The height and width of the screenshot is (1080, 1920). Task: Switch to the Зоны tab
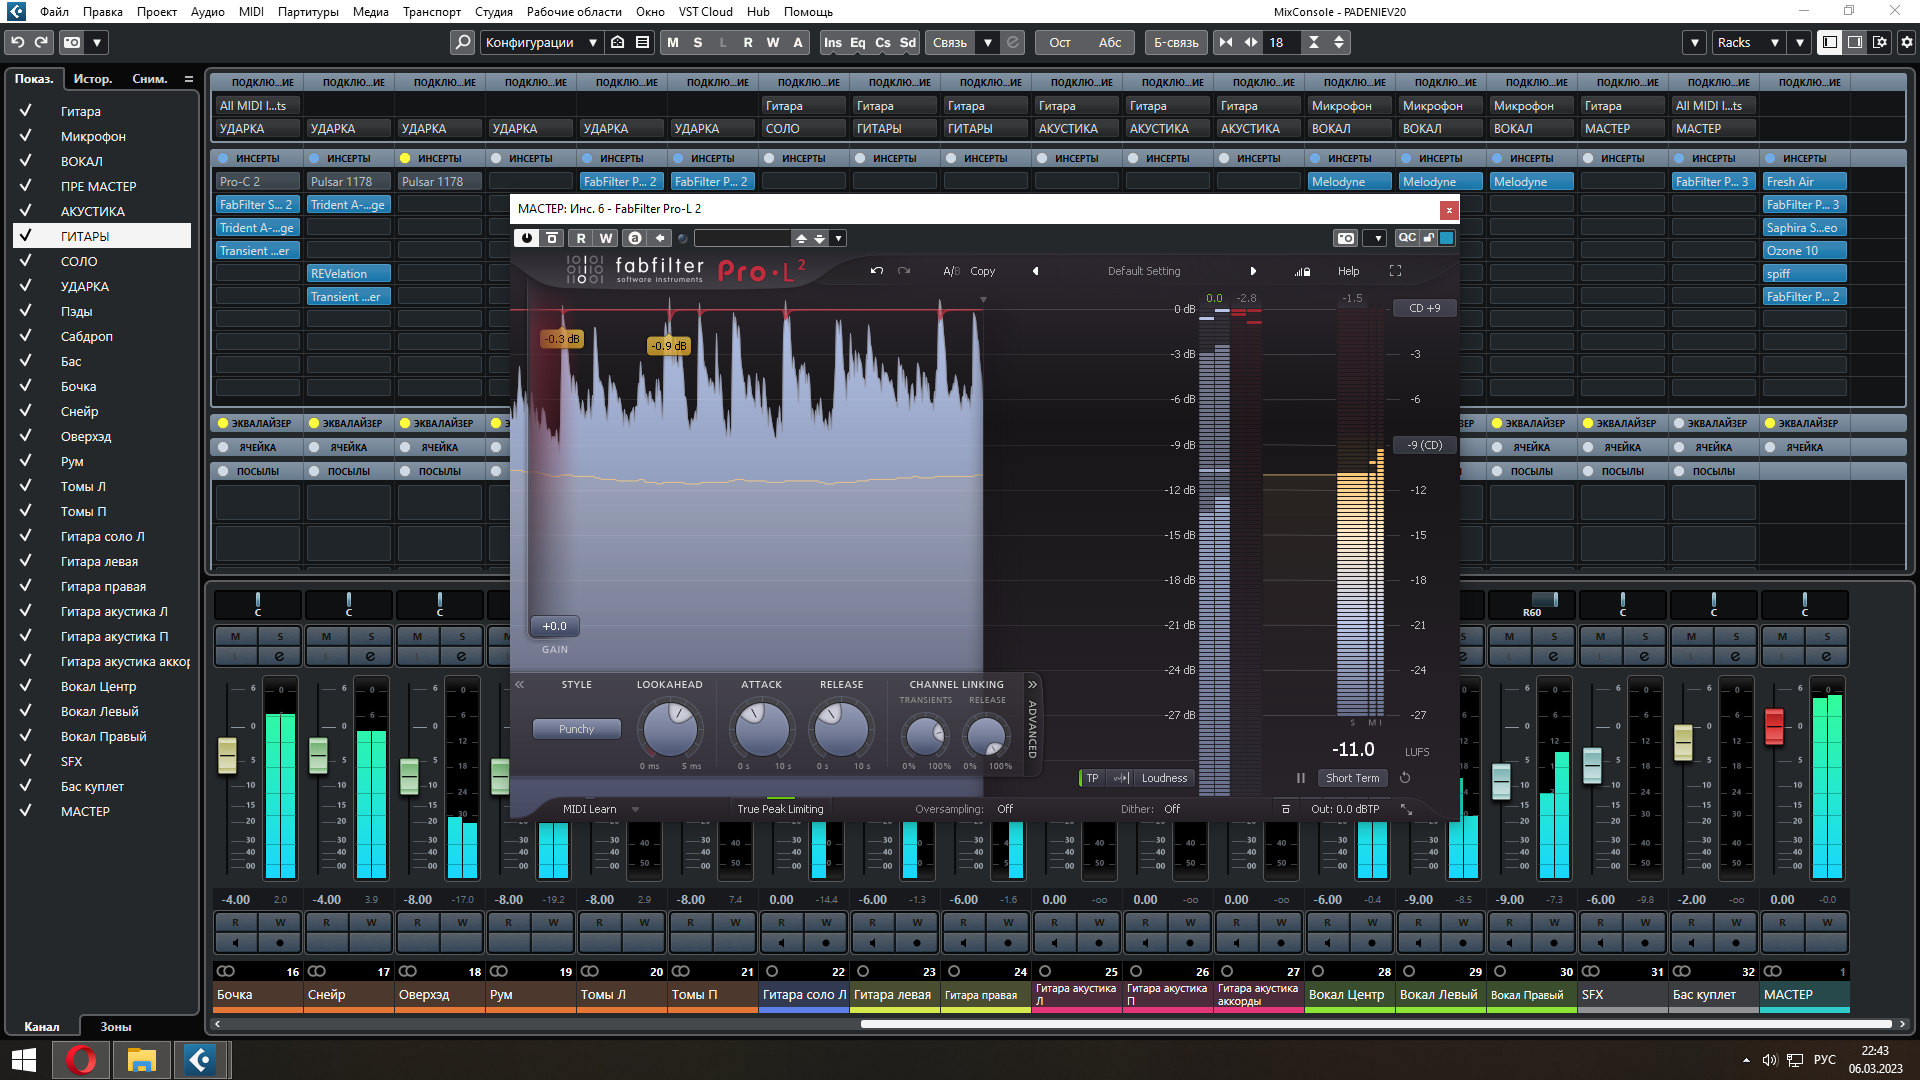coord(115,1026)
